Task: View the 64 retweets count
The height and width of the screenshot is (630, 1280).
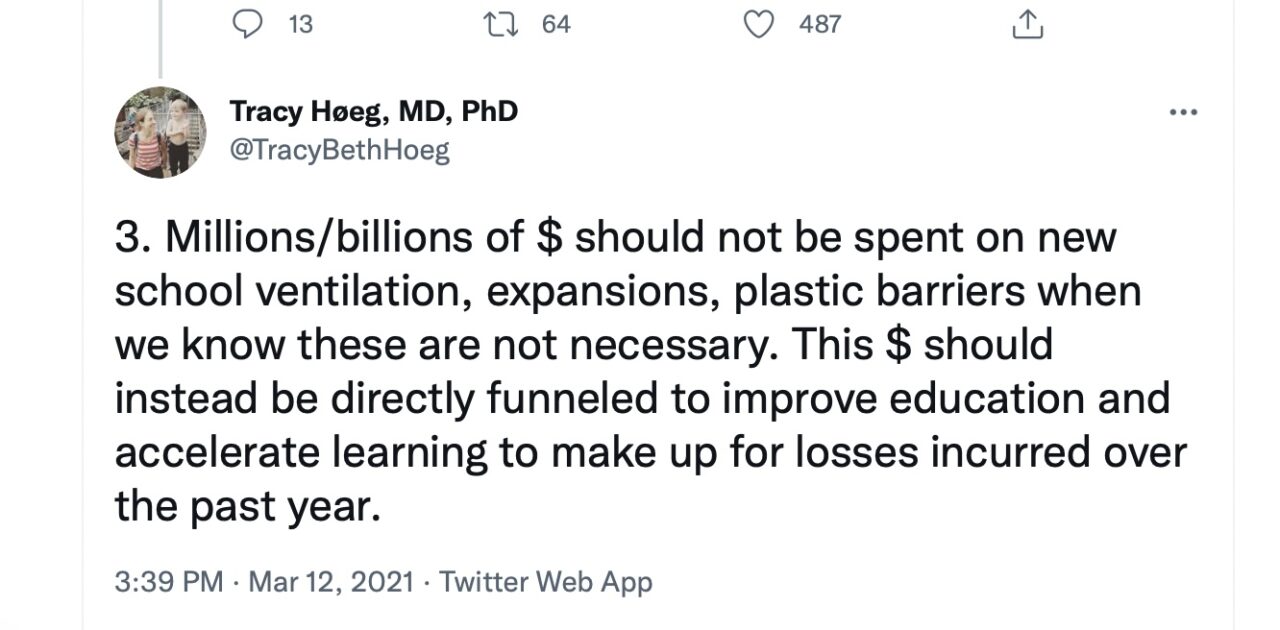Action: tap(556, 25)
